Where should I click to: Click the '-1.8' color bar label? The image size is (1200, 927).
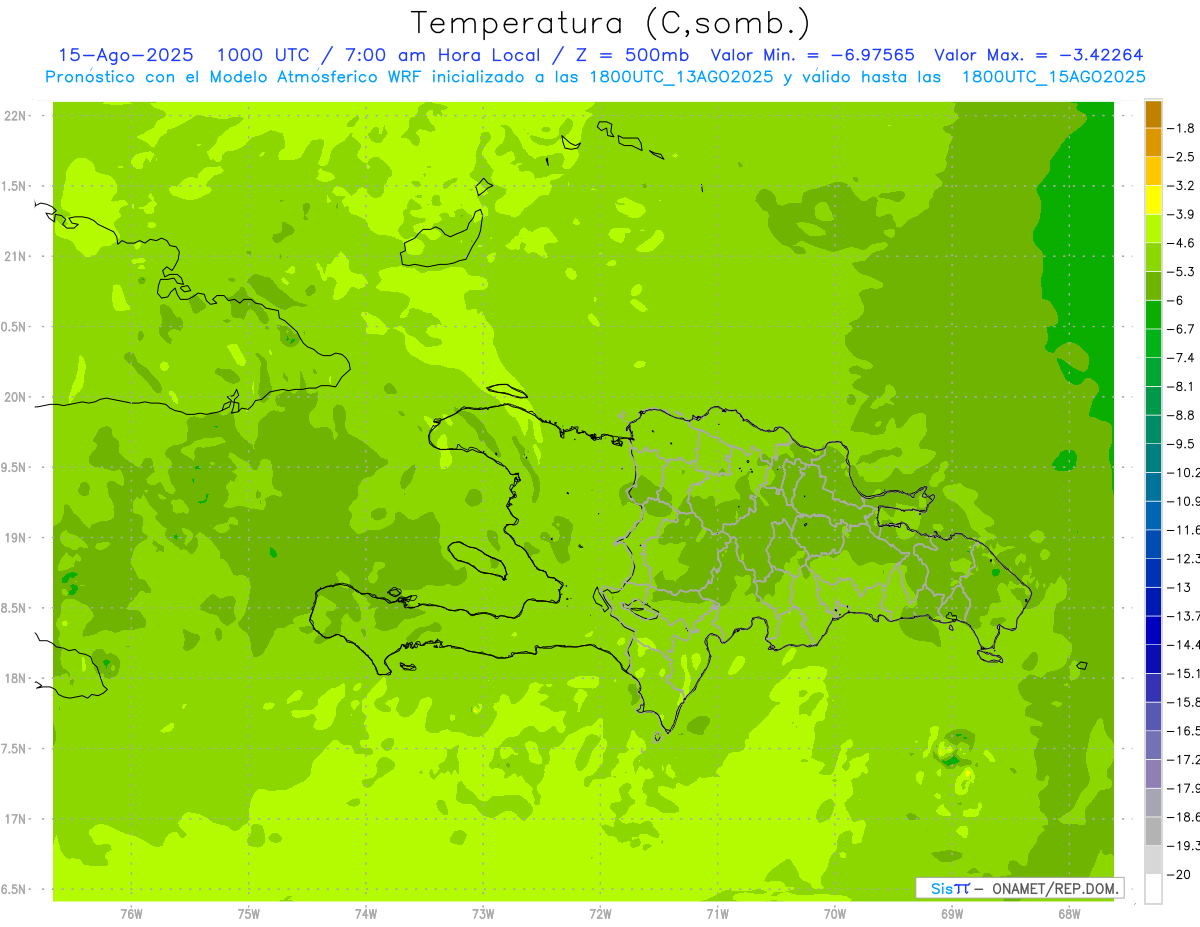pyautogui.click(x=1183, y=128)
